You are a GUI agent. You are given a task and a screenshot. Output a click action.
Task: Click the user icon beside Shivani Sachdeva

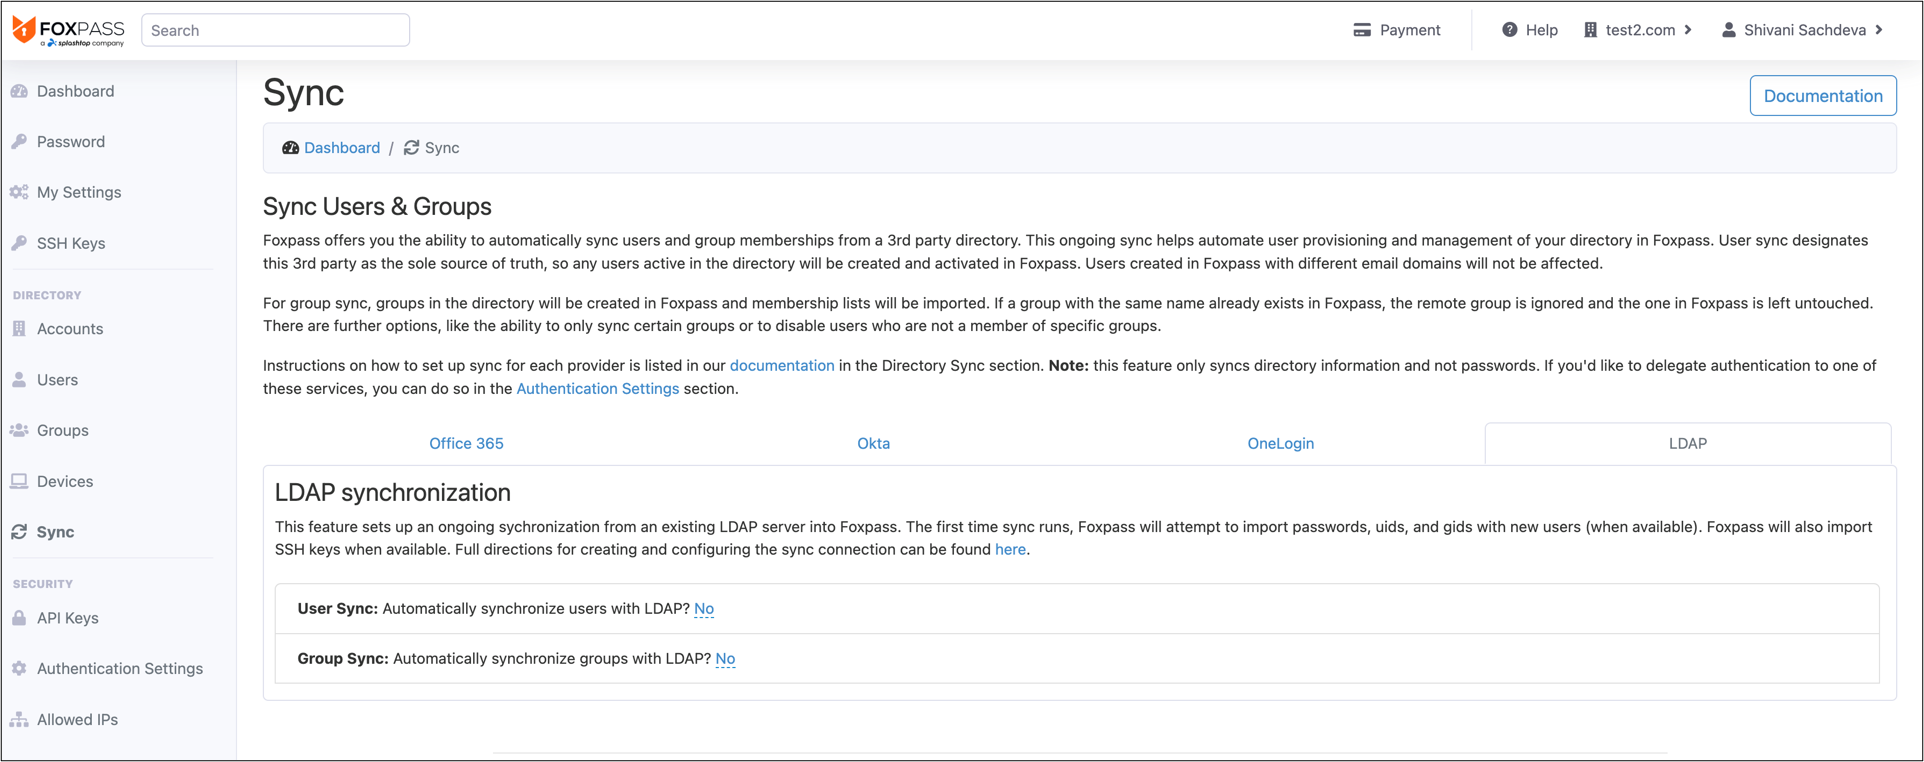[x=1728, y=30]
